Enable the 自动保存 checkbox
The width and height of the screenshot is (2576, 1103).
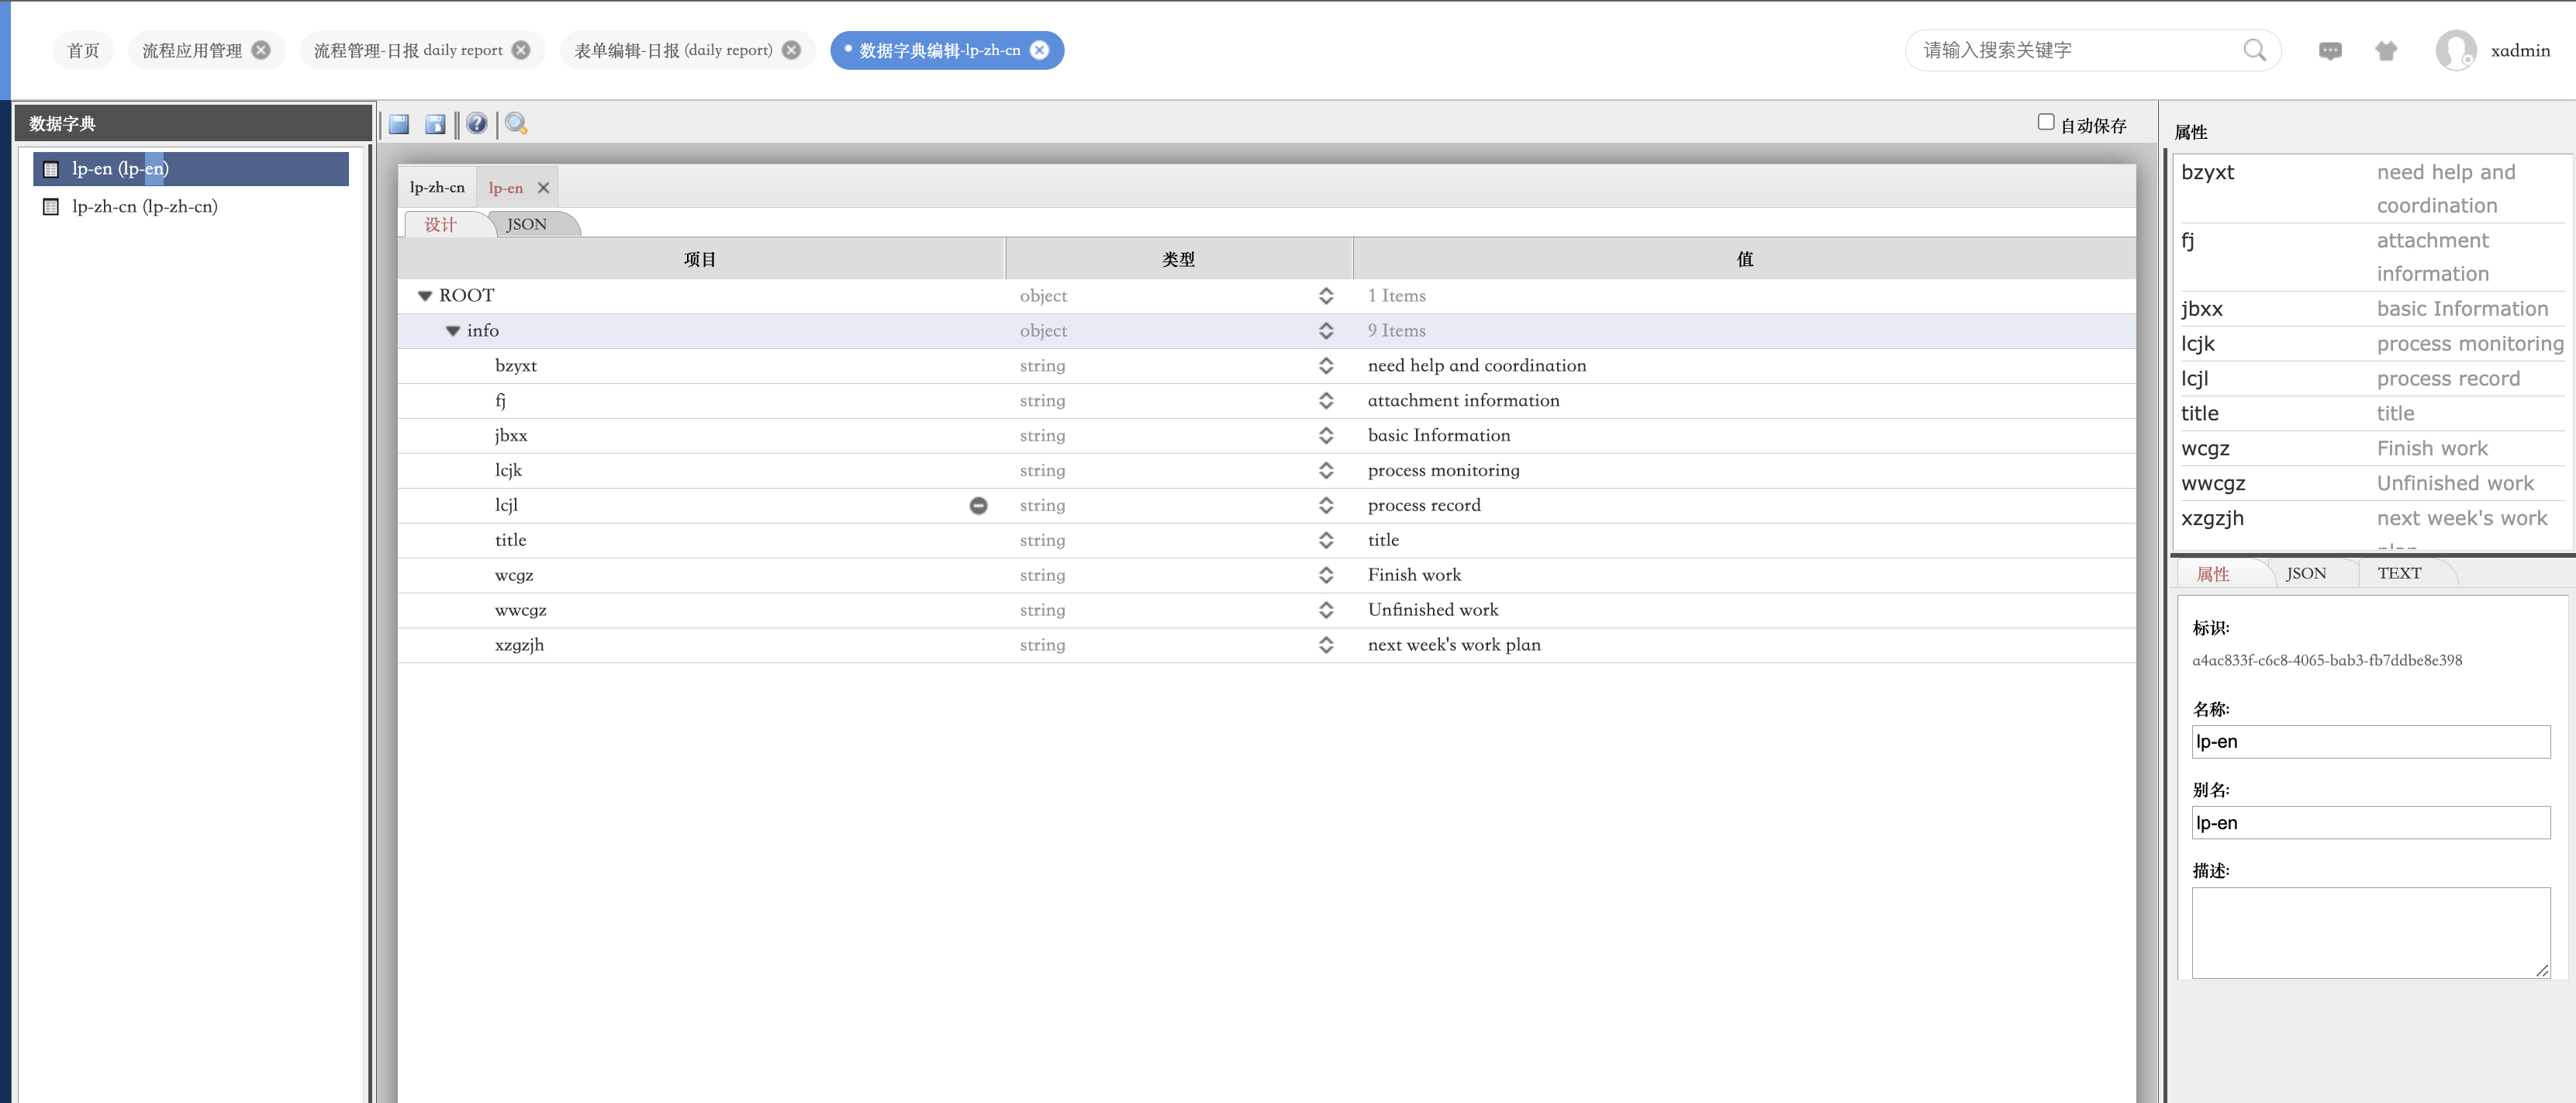(2045, 122)
